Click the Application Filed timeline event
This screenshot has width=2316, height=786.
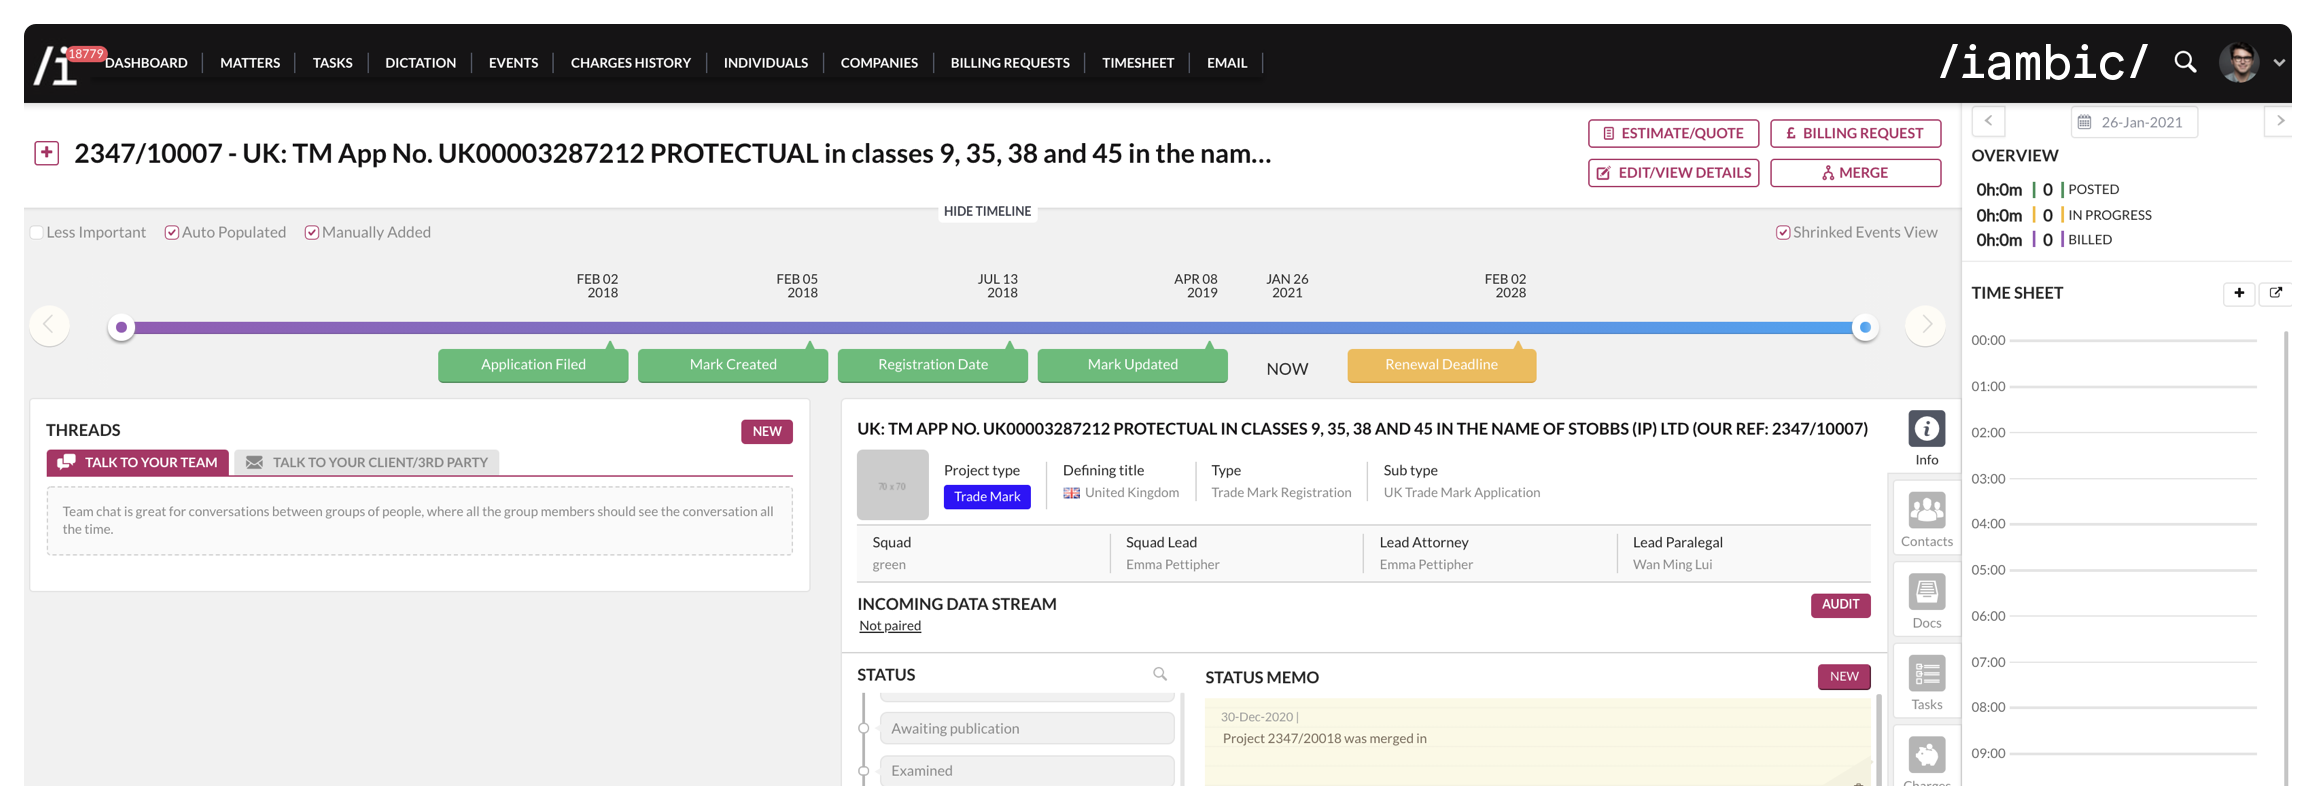coord(533,365)
